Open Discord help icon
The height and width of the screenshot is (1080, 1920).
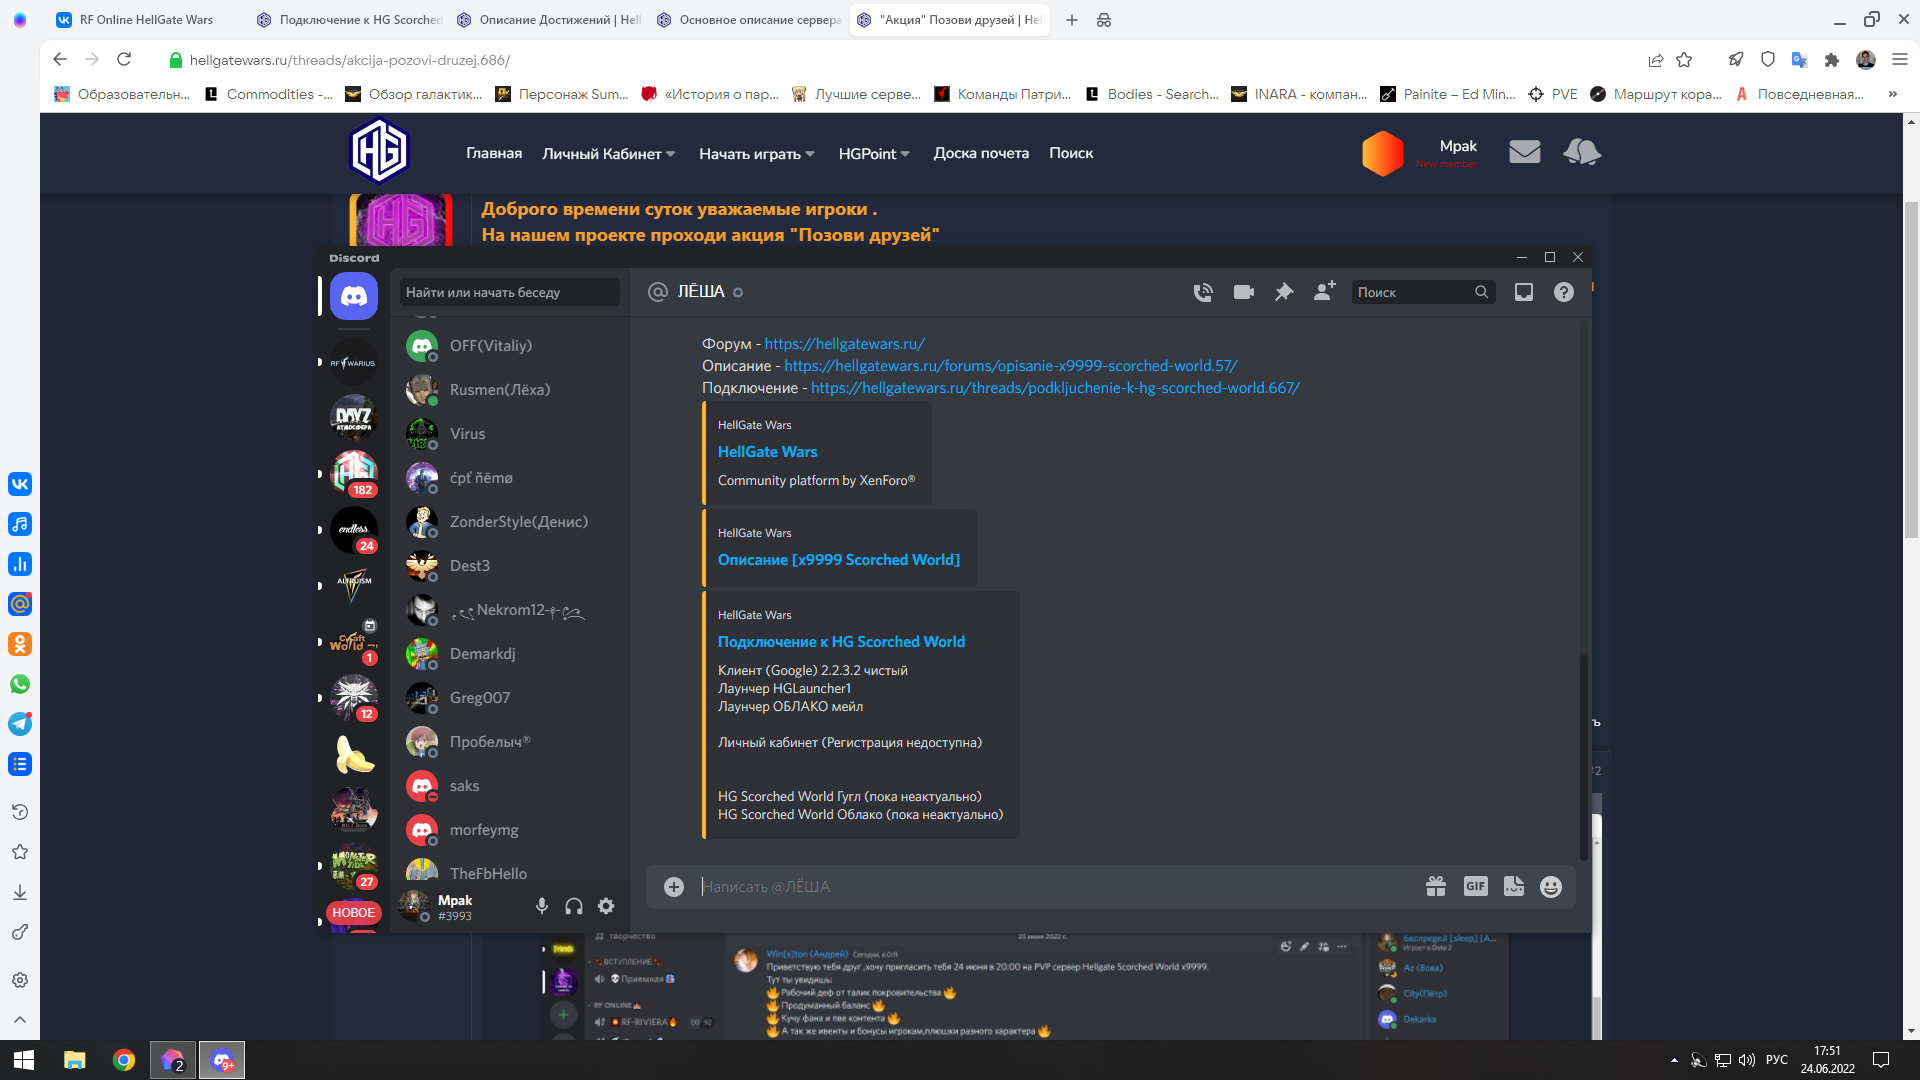1564,292
